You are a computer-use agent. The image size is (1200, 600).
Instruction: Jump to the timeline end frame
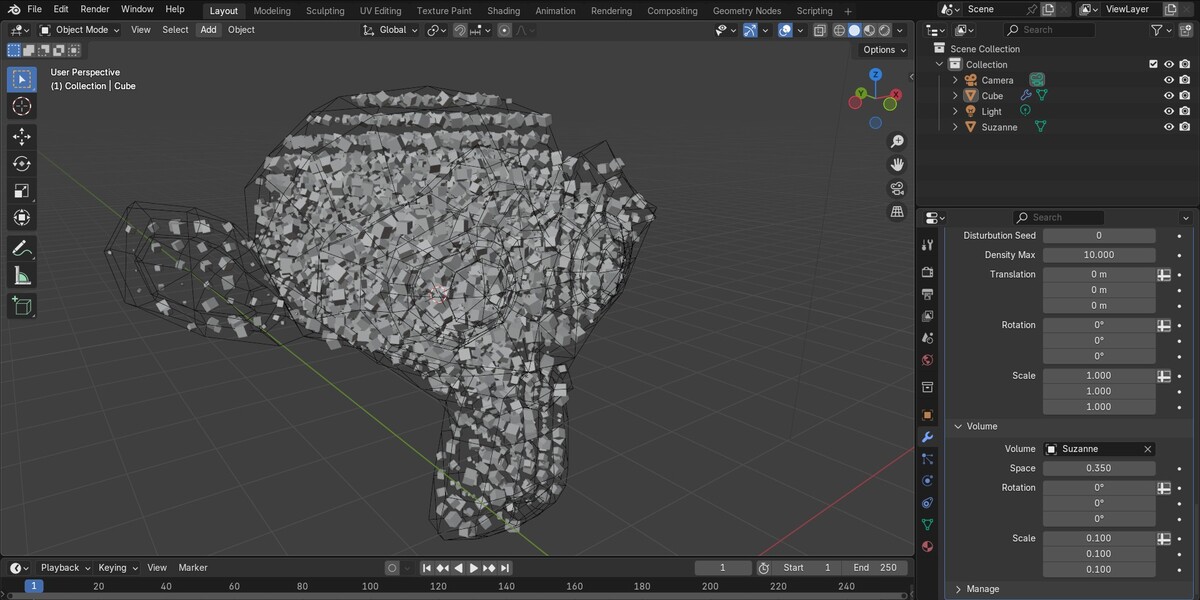tap(506, 568)
